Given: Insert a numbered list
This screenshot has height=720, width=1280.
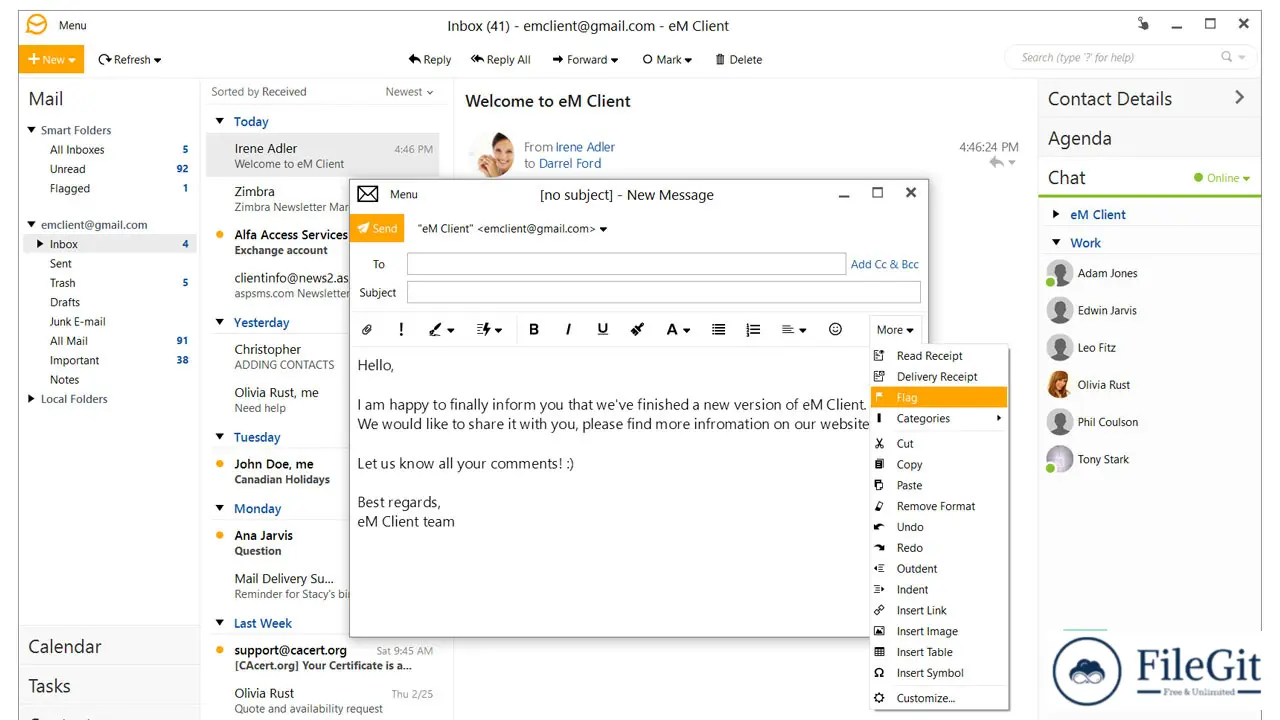Looking at the screenshot, I should (753, 329).
